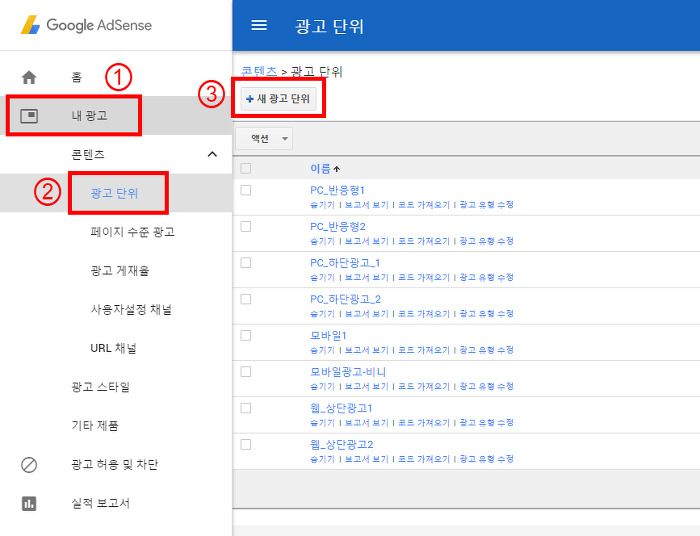700x536 pixels.
Task: Click the 새 광고 단위 button
Action: [278, 99]
